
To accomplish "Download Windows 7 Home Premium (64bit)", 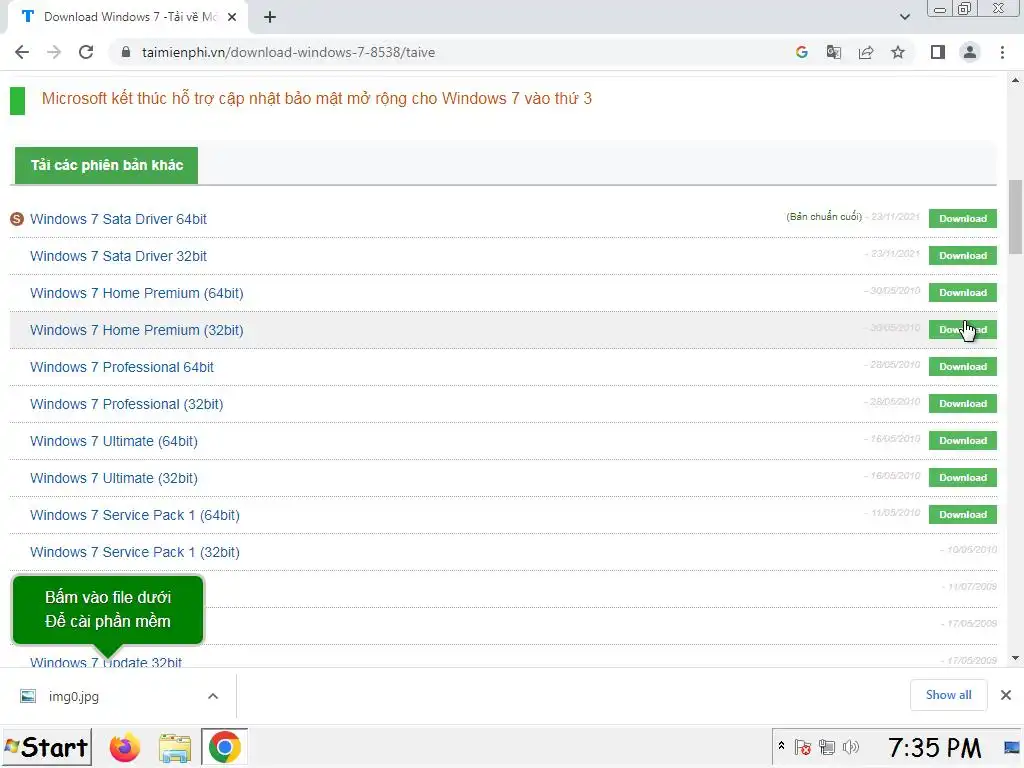I will coord(963,293).
